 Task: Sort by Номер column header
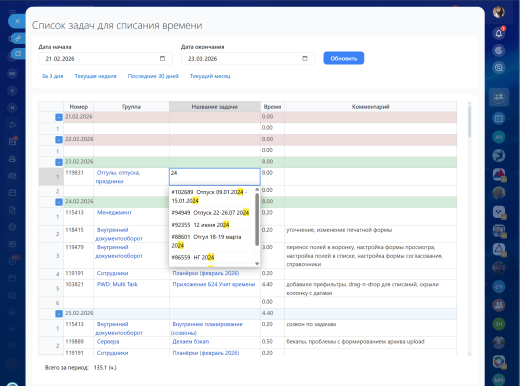click(x=79, y=107)
